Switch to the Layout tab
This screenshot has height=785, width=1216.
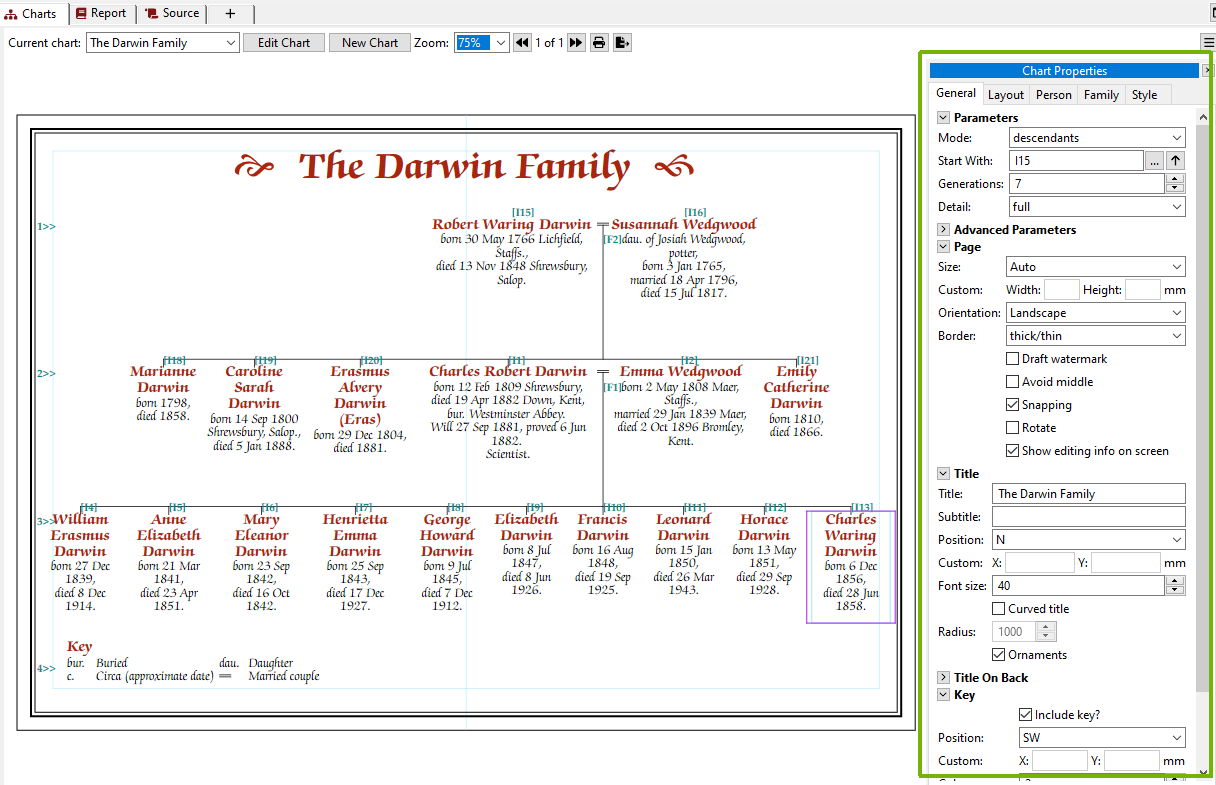(x=1005, y=95)
